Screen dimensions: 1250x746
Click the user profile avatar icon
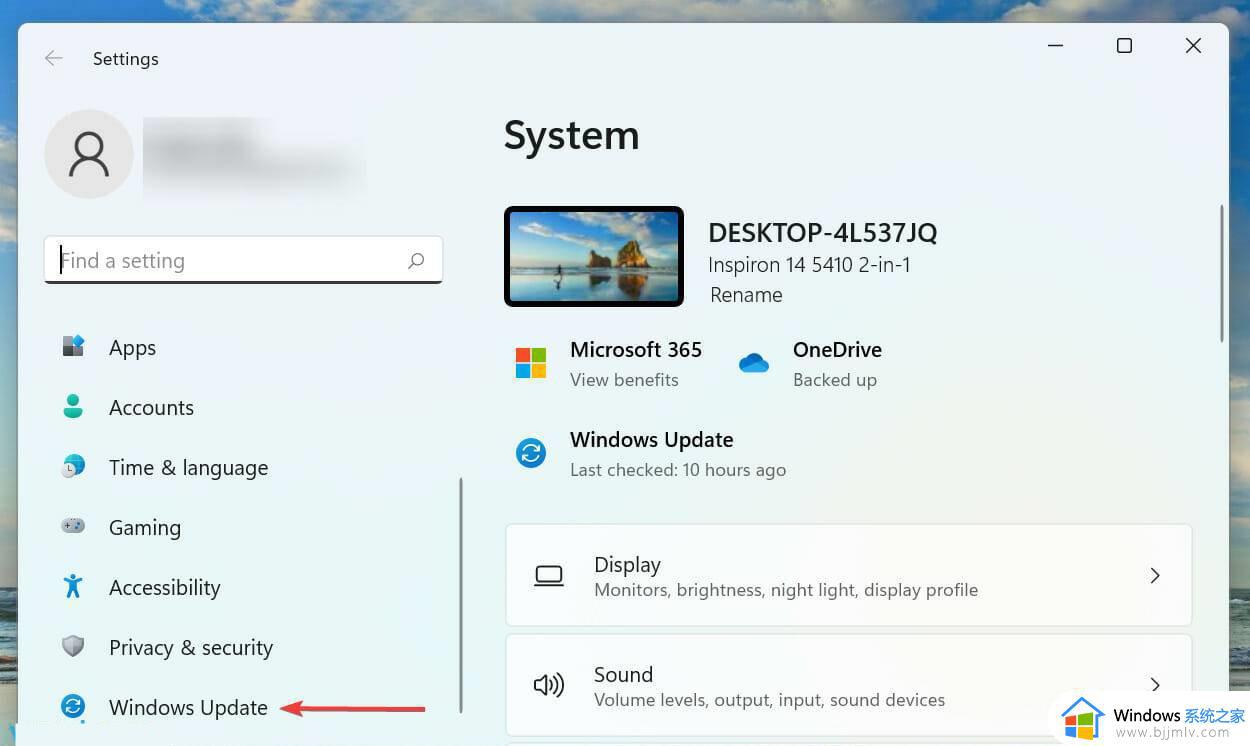[89, 154]
